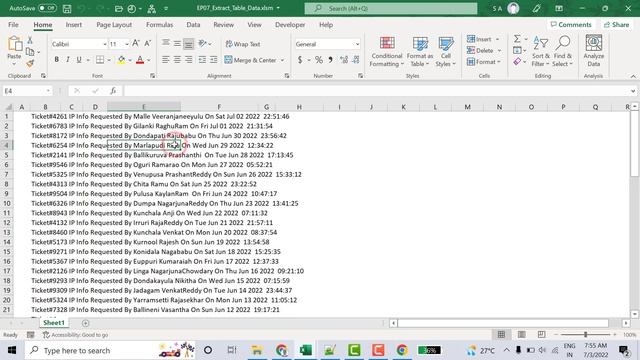Viewport: 640px width, 360px height.
Task: Adjust the zoom slider
Action: [x=585, y=335]
